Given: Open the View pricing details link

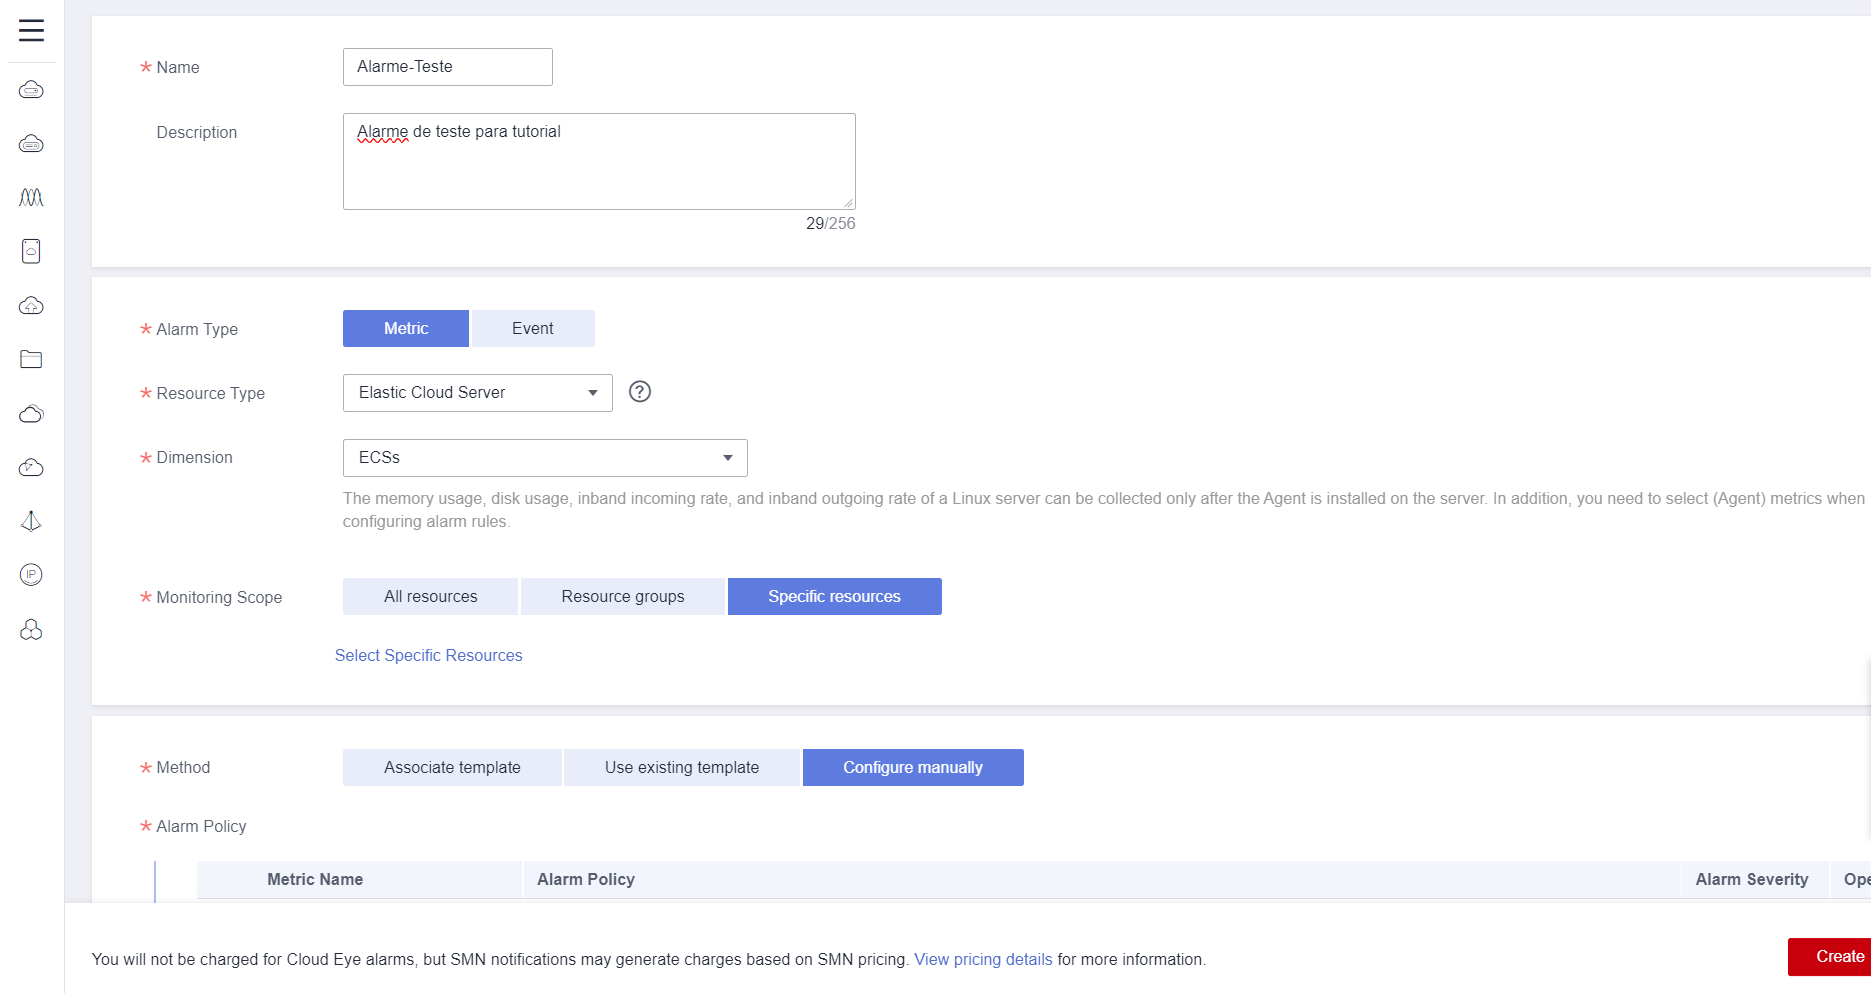Looking at the screenshot, I should pos(982,960).
